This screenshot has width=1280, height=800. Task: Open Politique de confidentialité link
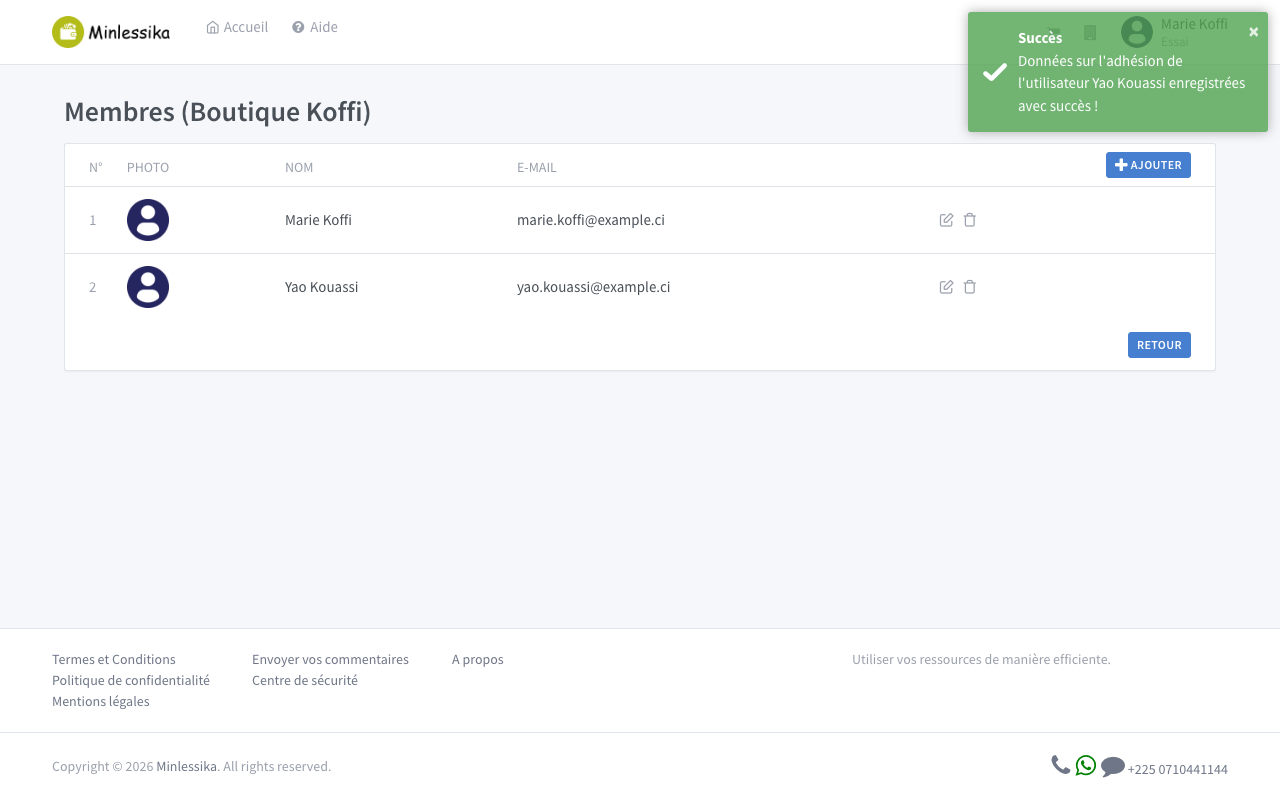click(x=131, y=681)
